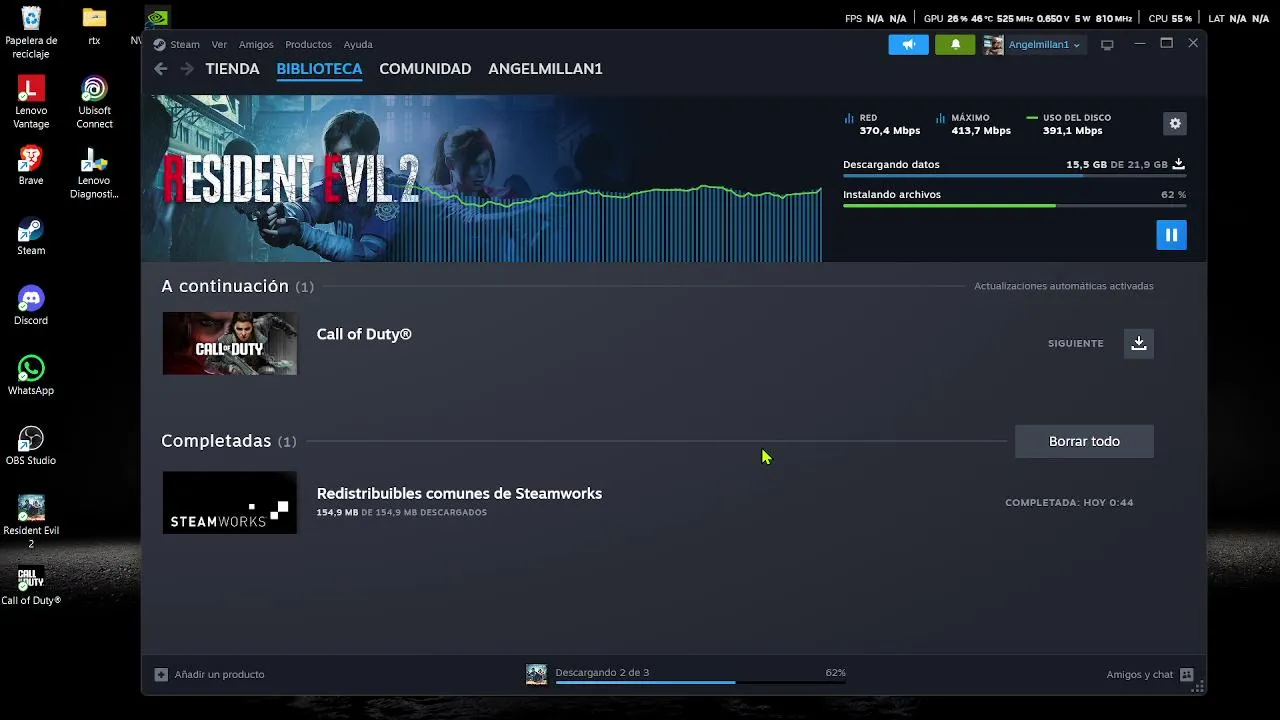
Task: Click the SIGUIENTE label next to Call of Duty
Action: [1076, 343]
